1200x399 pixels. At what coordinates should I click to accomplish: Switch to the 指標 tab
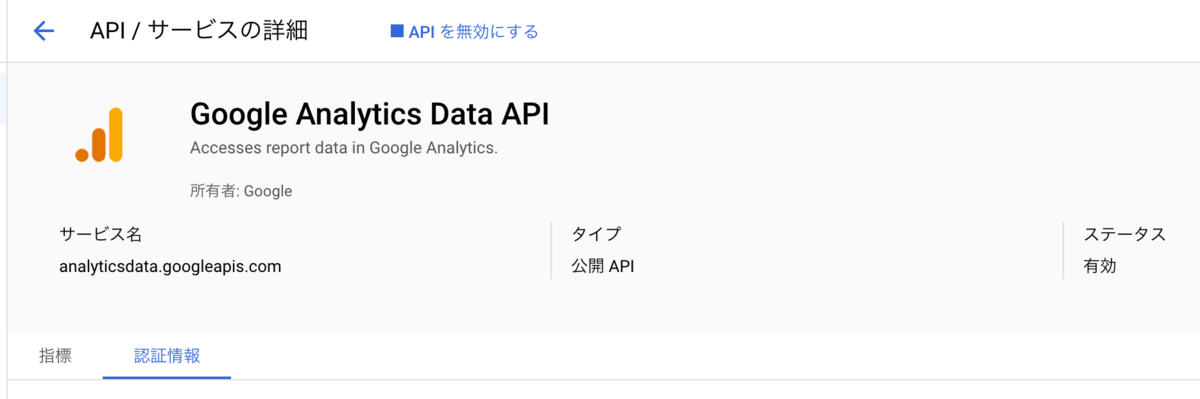(55, 355)
